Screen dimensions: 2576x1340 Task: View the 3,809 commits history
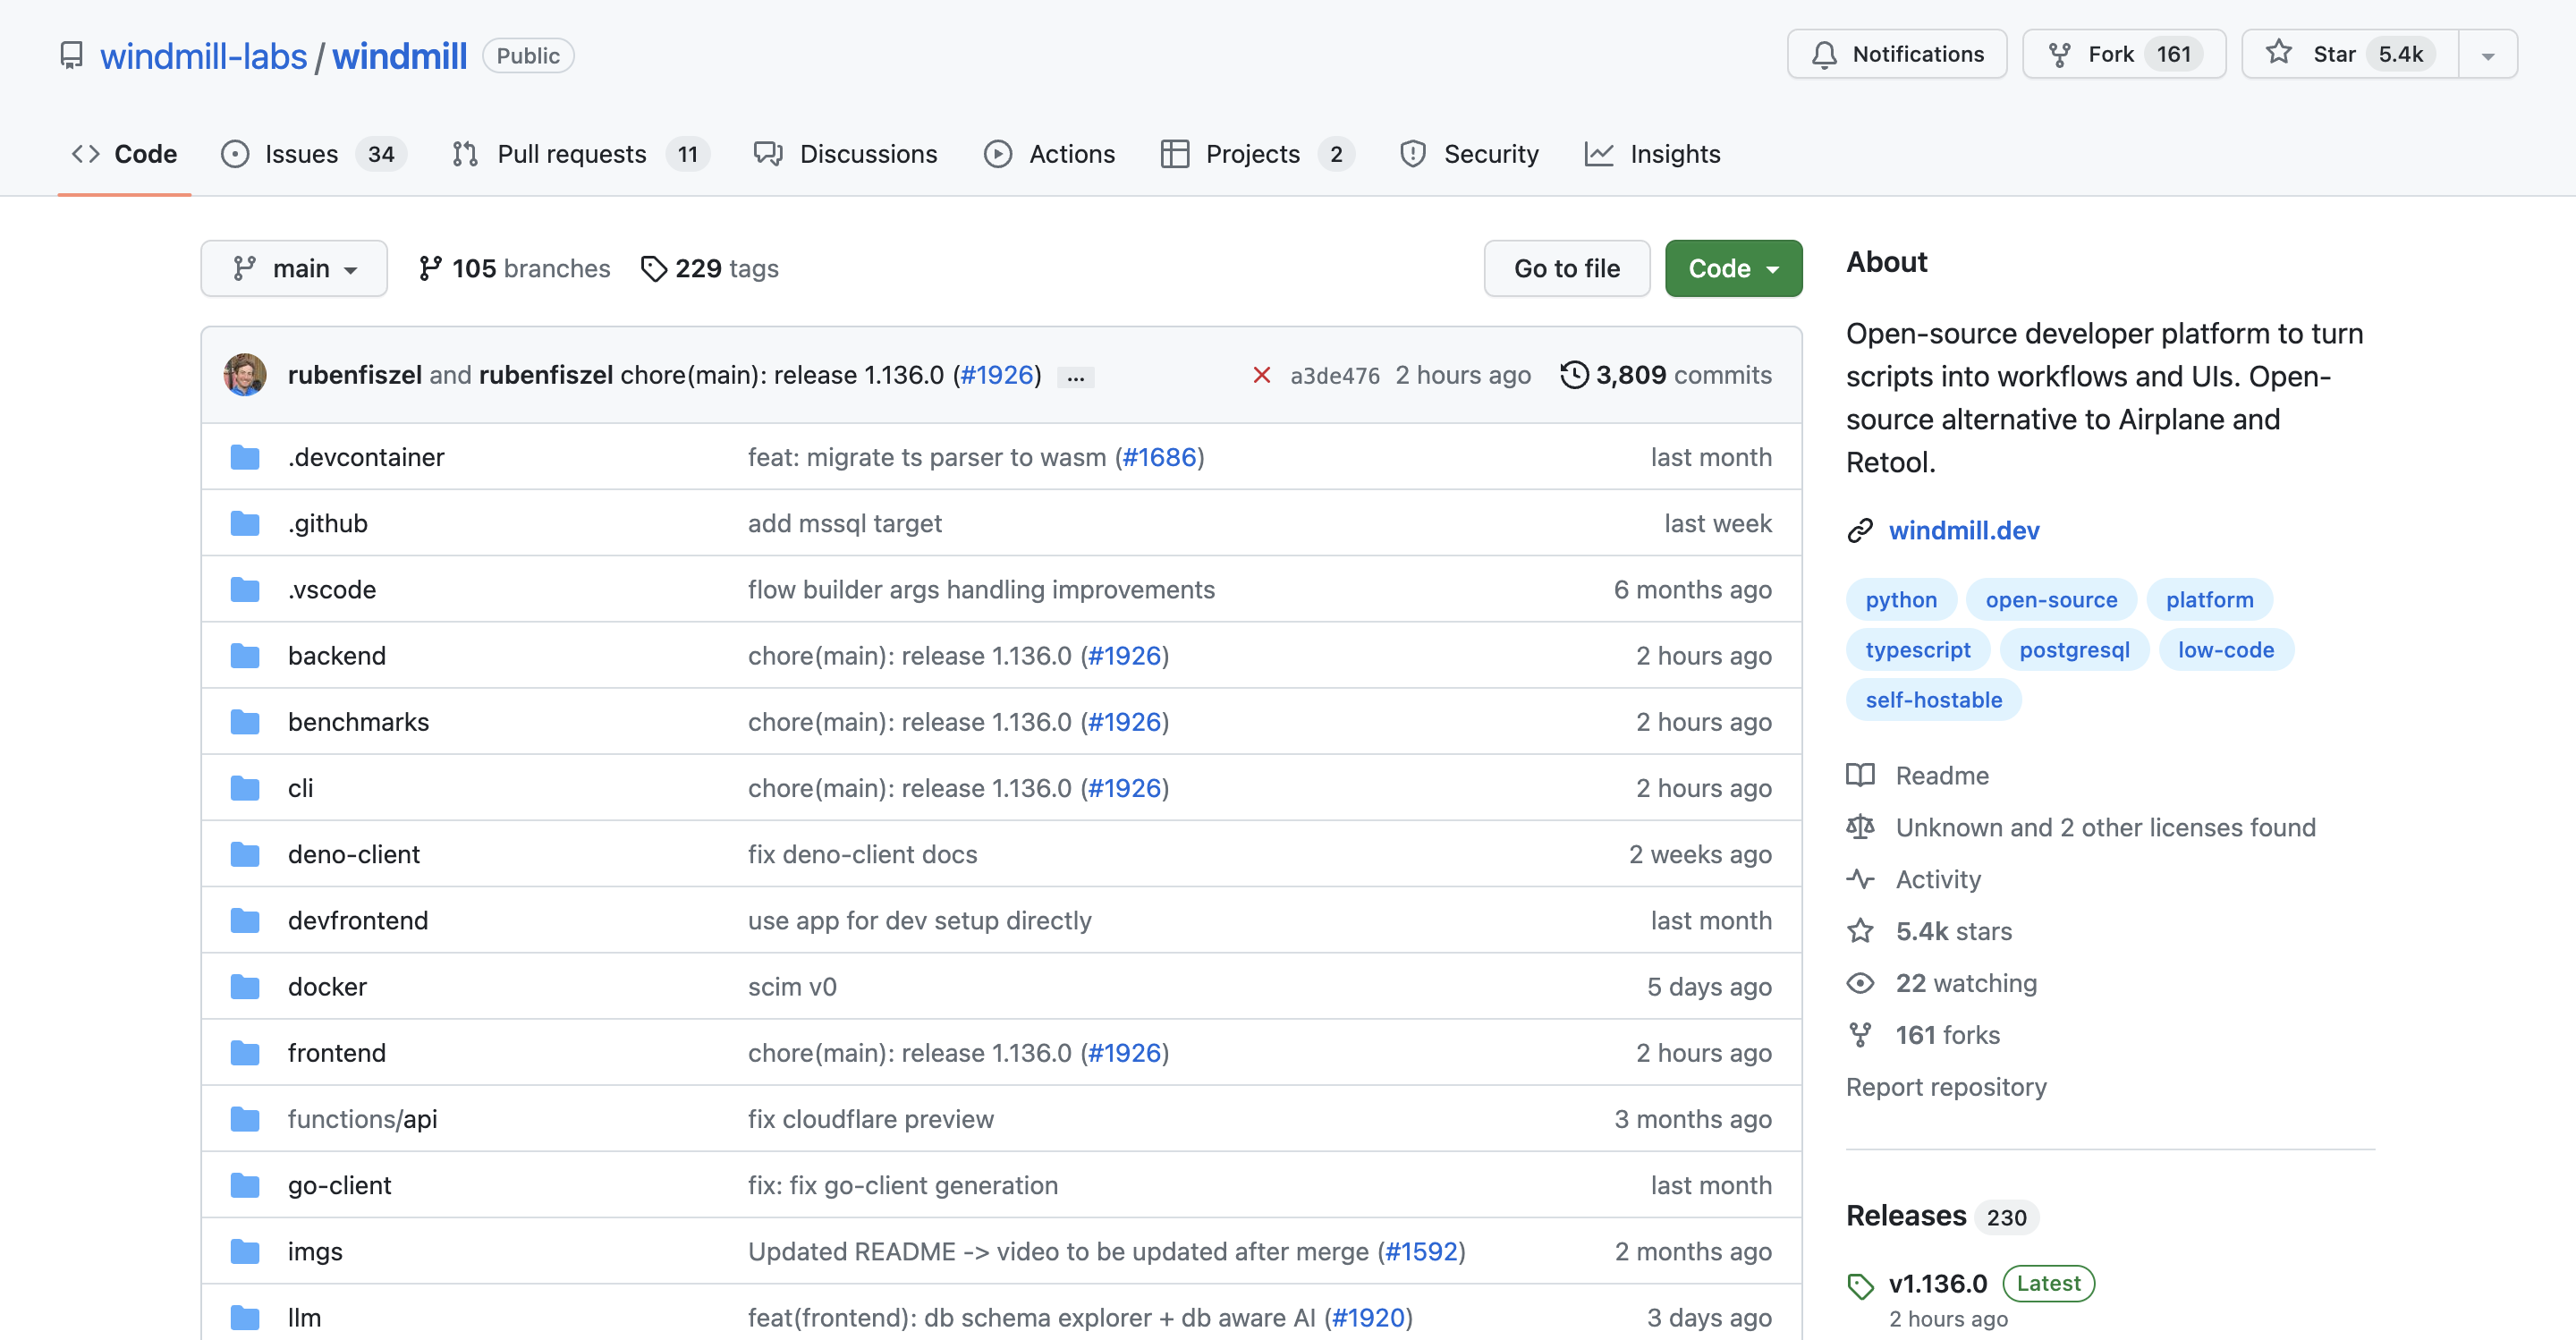1666,375
